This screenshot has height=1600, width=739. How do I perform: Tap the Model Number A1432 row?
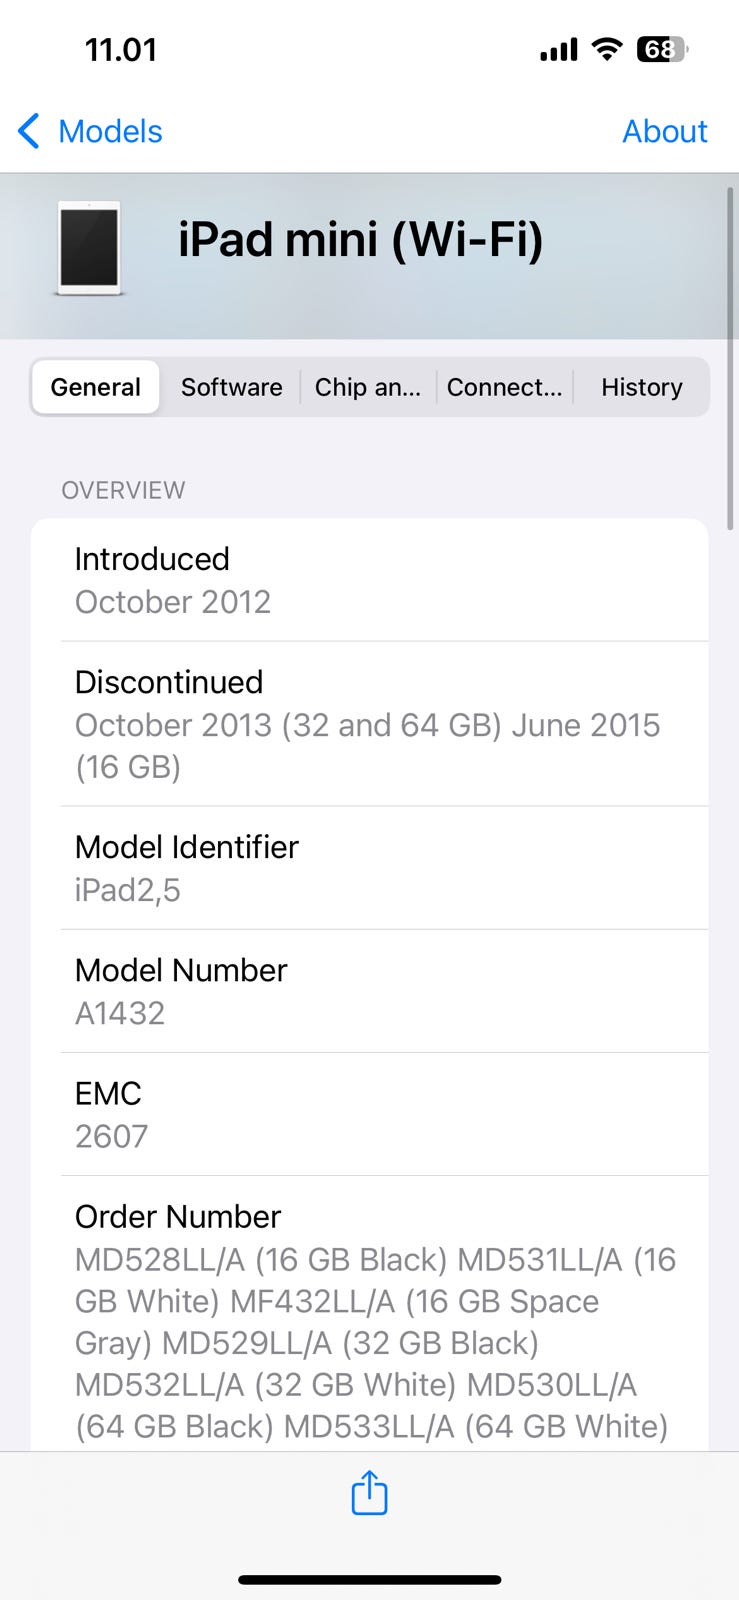(369, 991)
